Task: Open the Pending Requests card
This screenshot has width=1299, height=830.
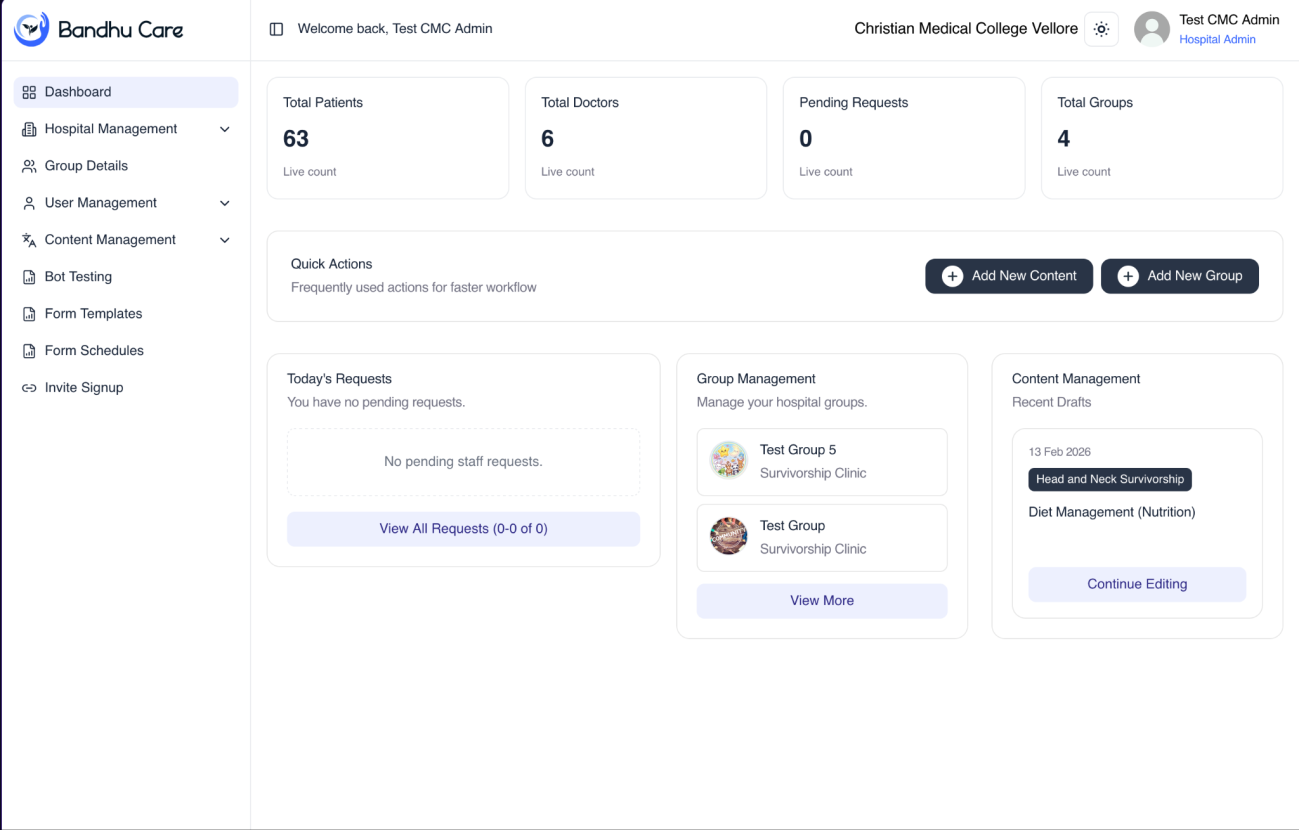Action: click(904, 138)
